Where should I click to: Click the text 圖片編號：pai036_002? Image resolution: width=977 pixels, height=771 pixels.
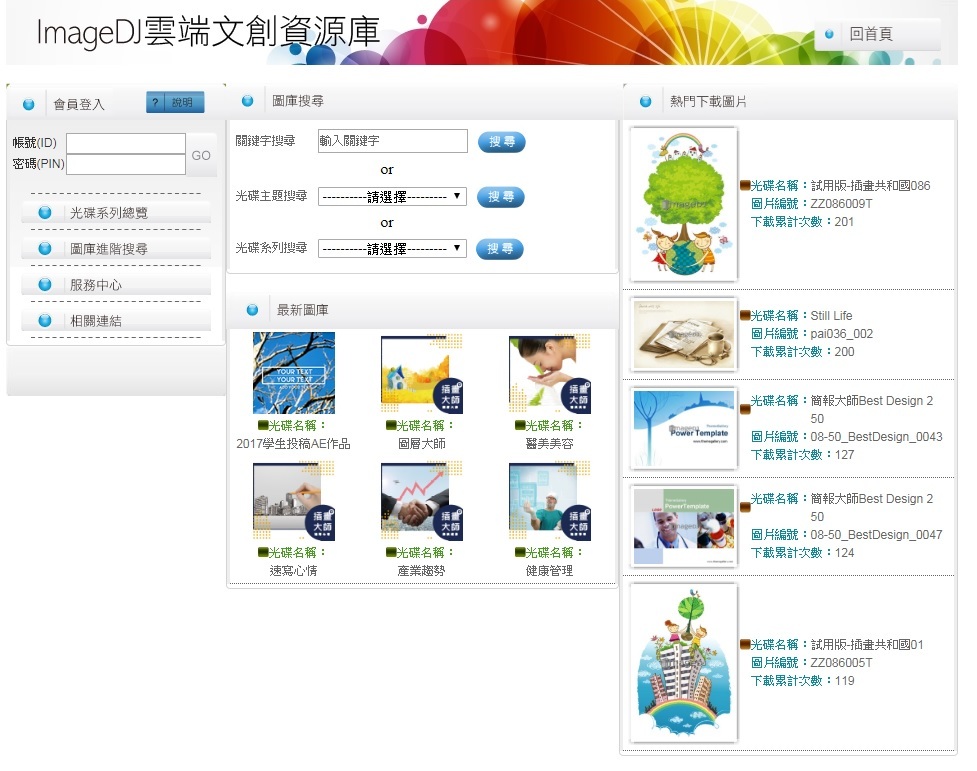[812, 334]
